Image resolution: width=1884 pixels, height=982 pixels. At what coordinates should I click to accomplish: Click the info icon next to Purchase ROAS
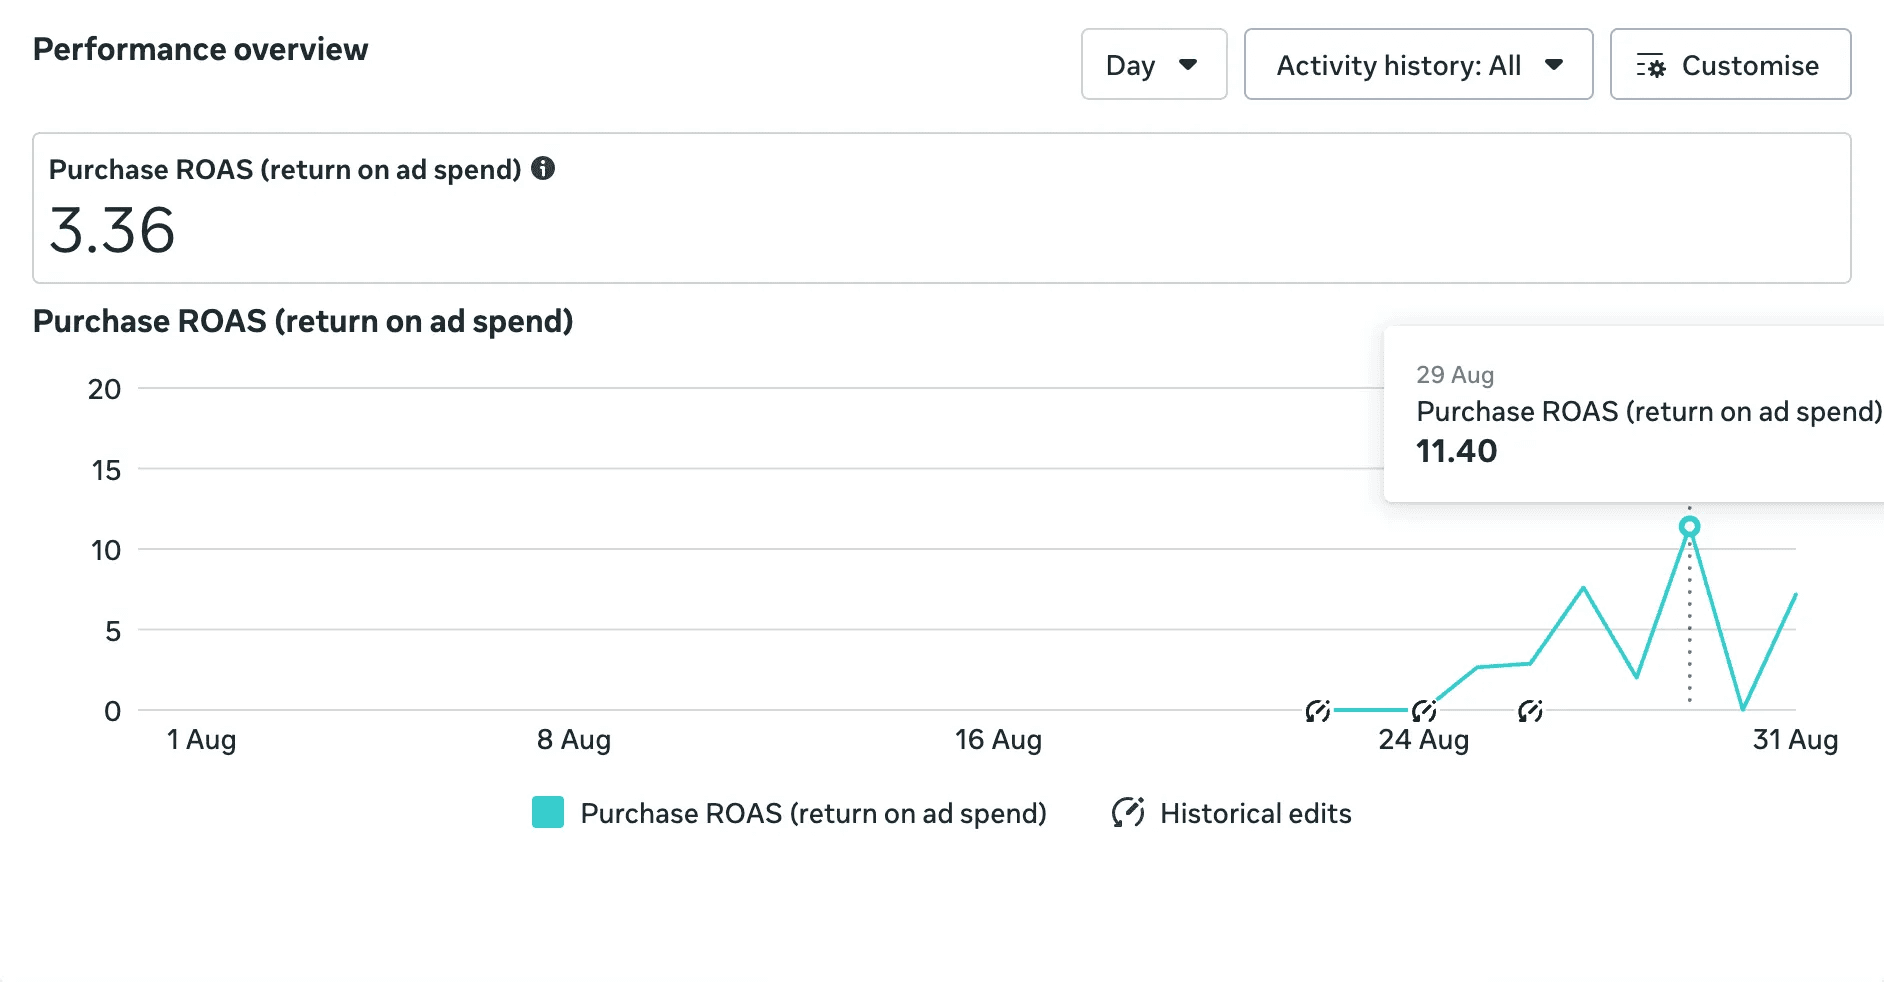click(543, 168)
